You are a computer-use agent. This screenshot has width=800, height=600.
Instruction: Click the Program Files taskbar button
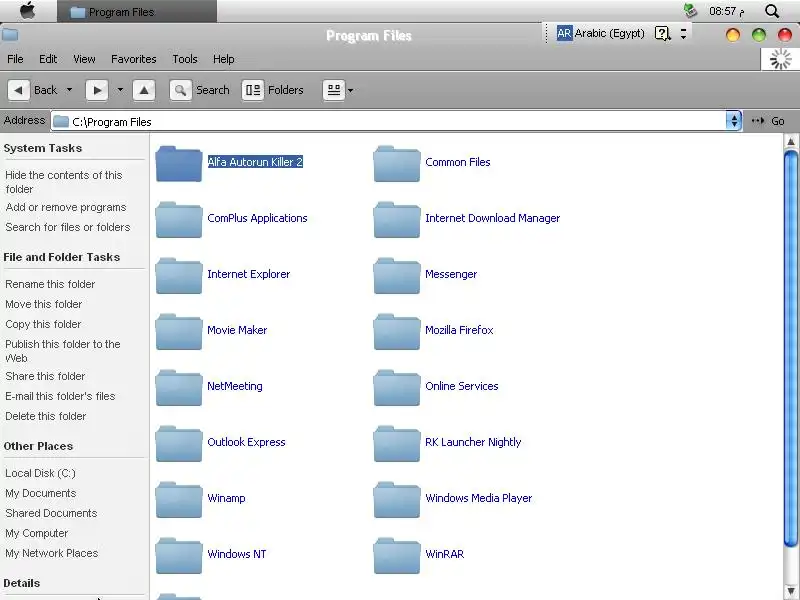[137, 11]
